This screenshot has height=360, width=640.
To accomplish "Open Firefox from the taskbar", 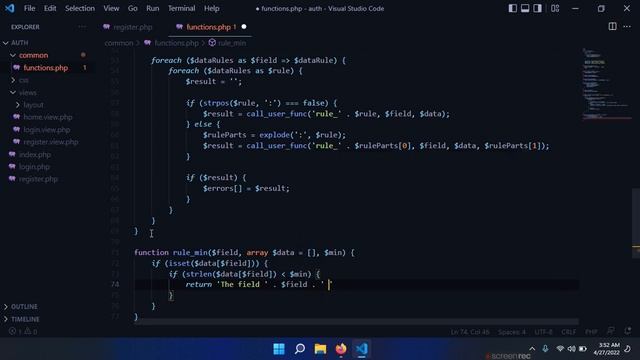I will 341,349.
